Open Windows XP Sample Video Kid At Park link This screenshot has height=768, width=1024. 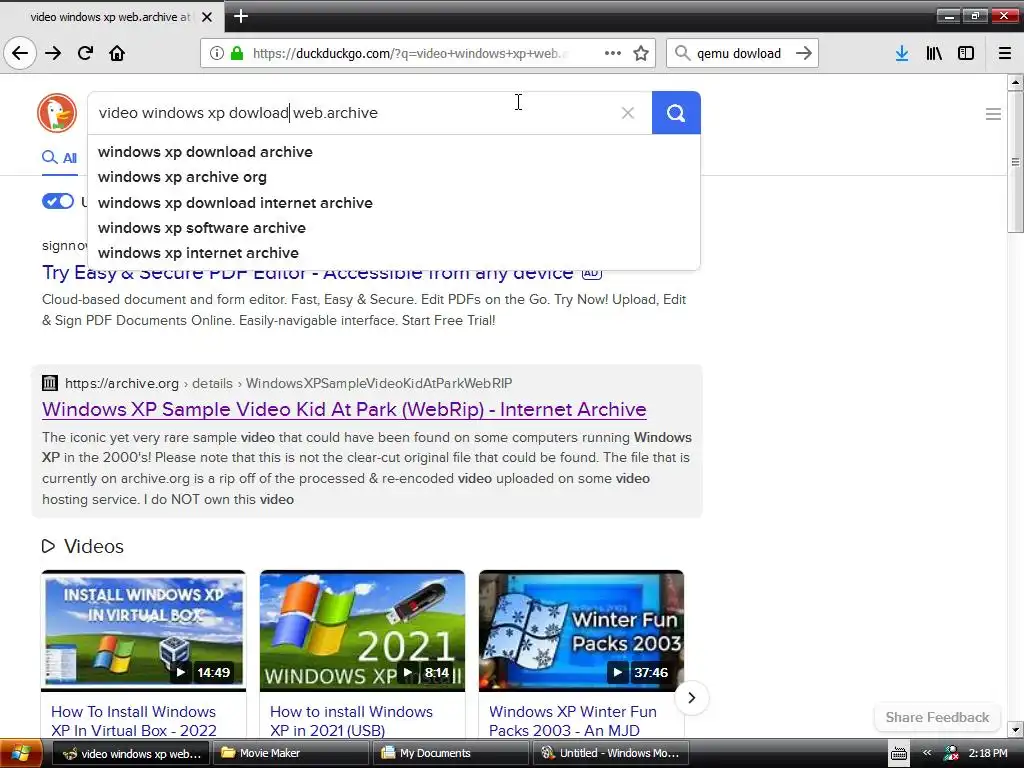[344, 409]
